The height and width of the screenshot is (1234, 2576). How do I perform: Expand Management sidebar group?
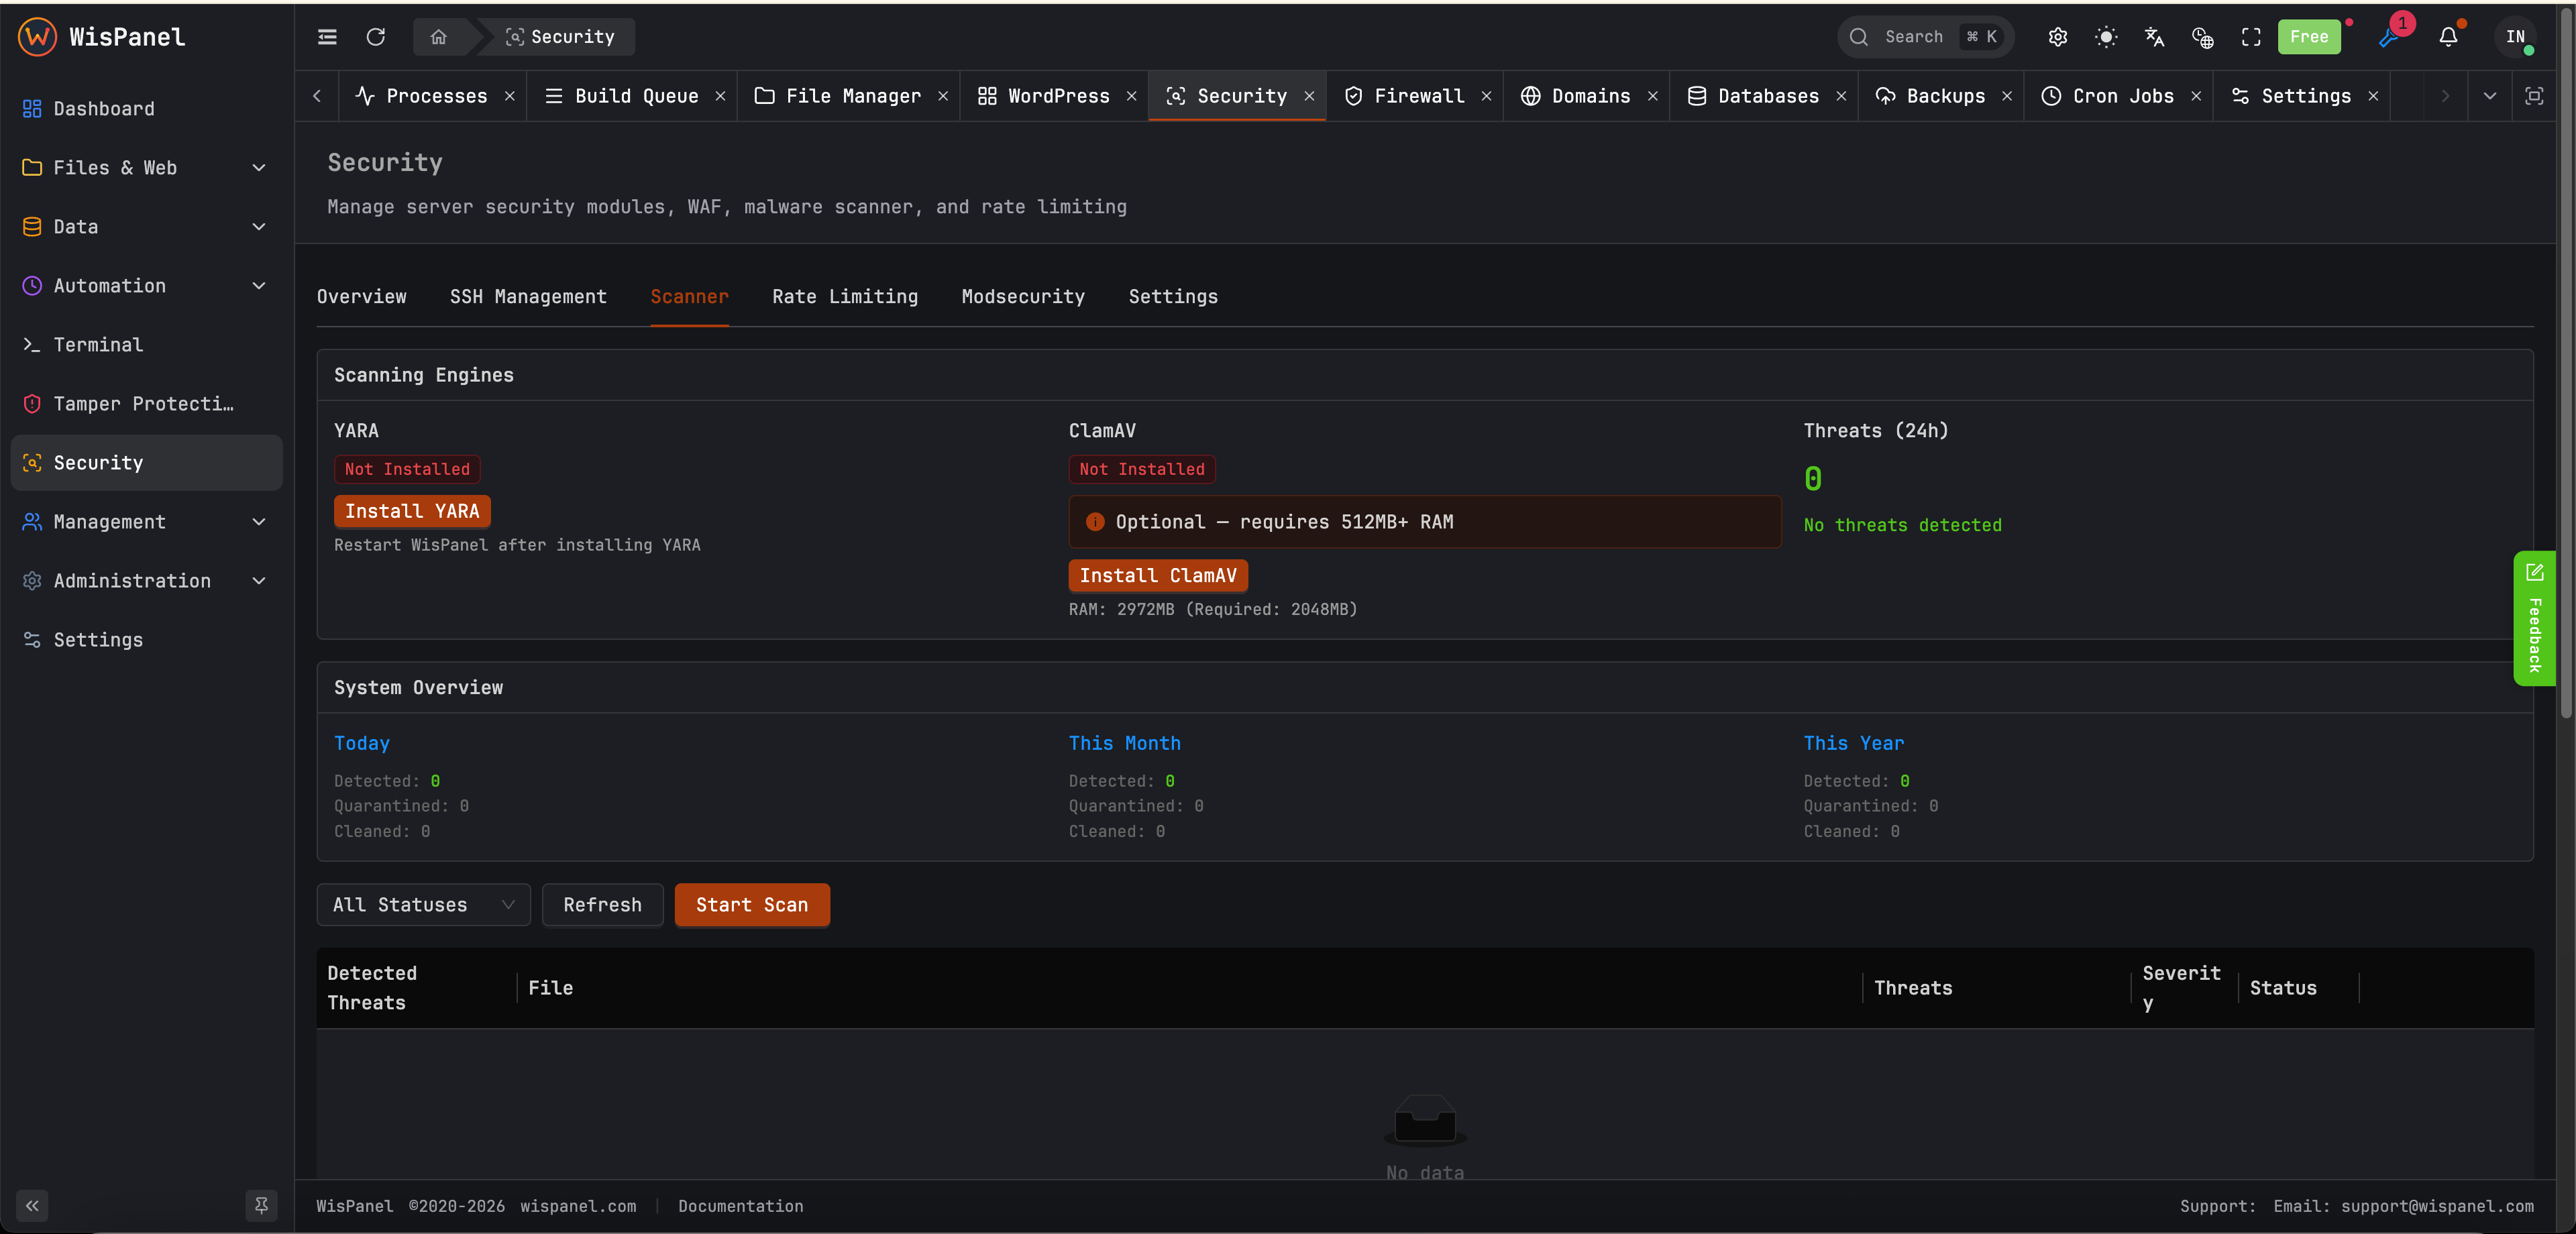pyautogui.click(x=146, y=522)
